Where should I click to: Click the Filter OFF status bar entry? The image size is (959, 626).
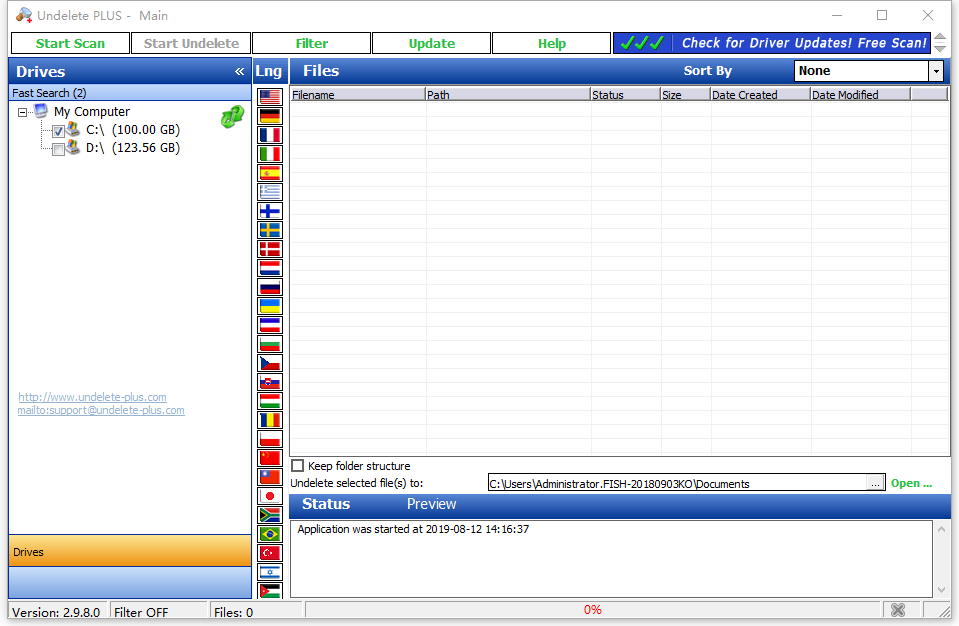(x=160, y=612)
